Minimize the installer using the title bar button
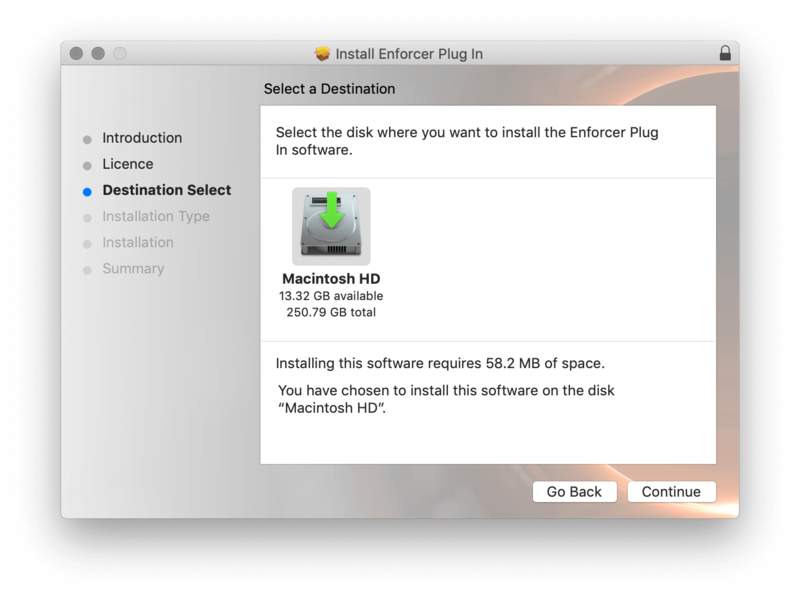This screenshot has height=599, width=800. pyautogui.click(x=98, y=53)
